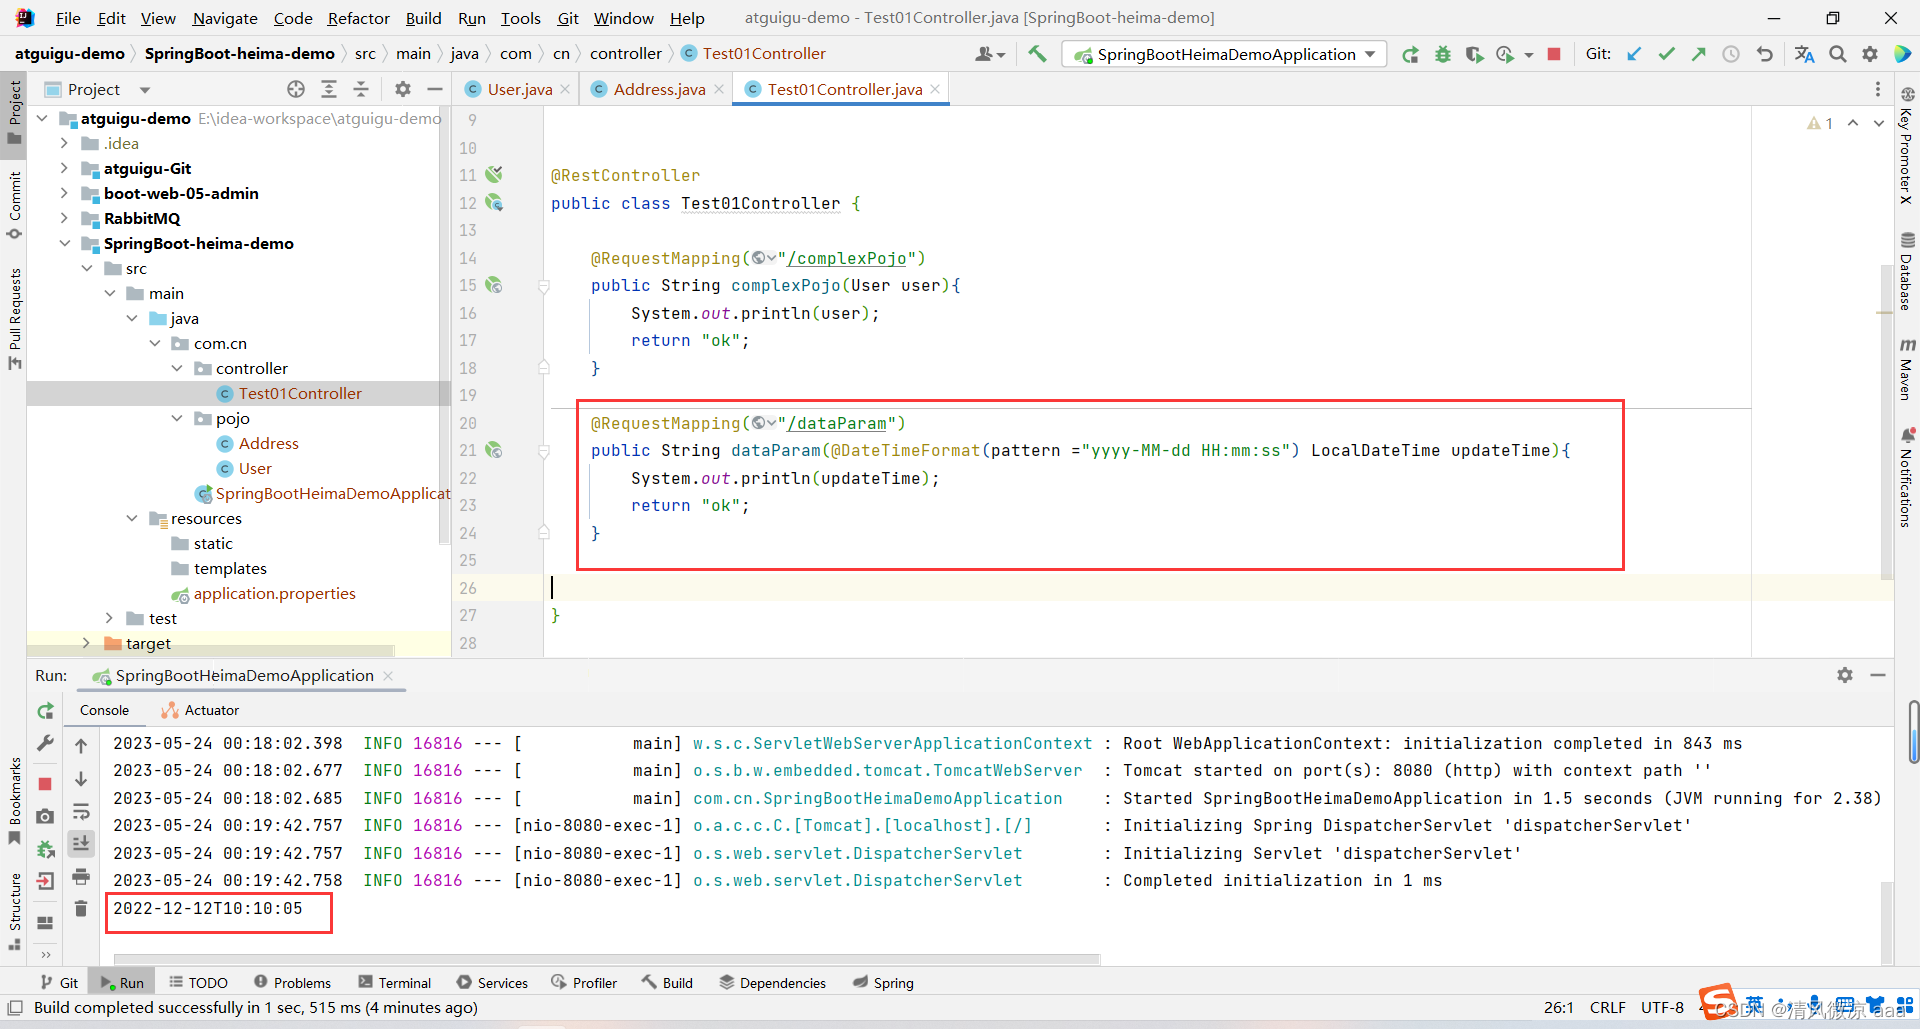Hide the Project tool window
Image resolution: width=1920 pixels, height=1029 pixels.
coord(435,89)
